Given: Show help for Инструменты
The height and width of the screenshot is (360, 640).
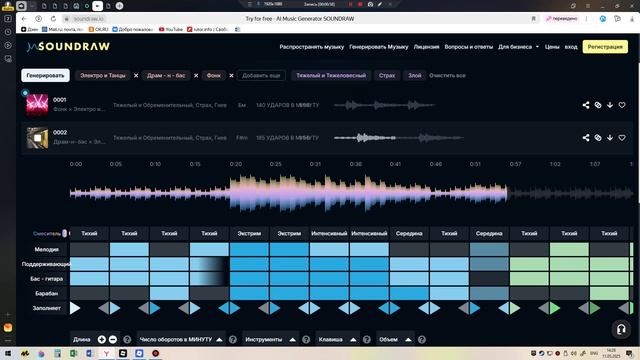Looking at the screenshot, I should (306, 339).
